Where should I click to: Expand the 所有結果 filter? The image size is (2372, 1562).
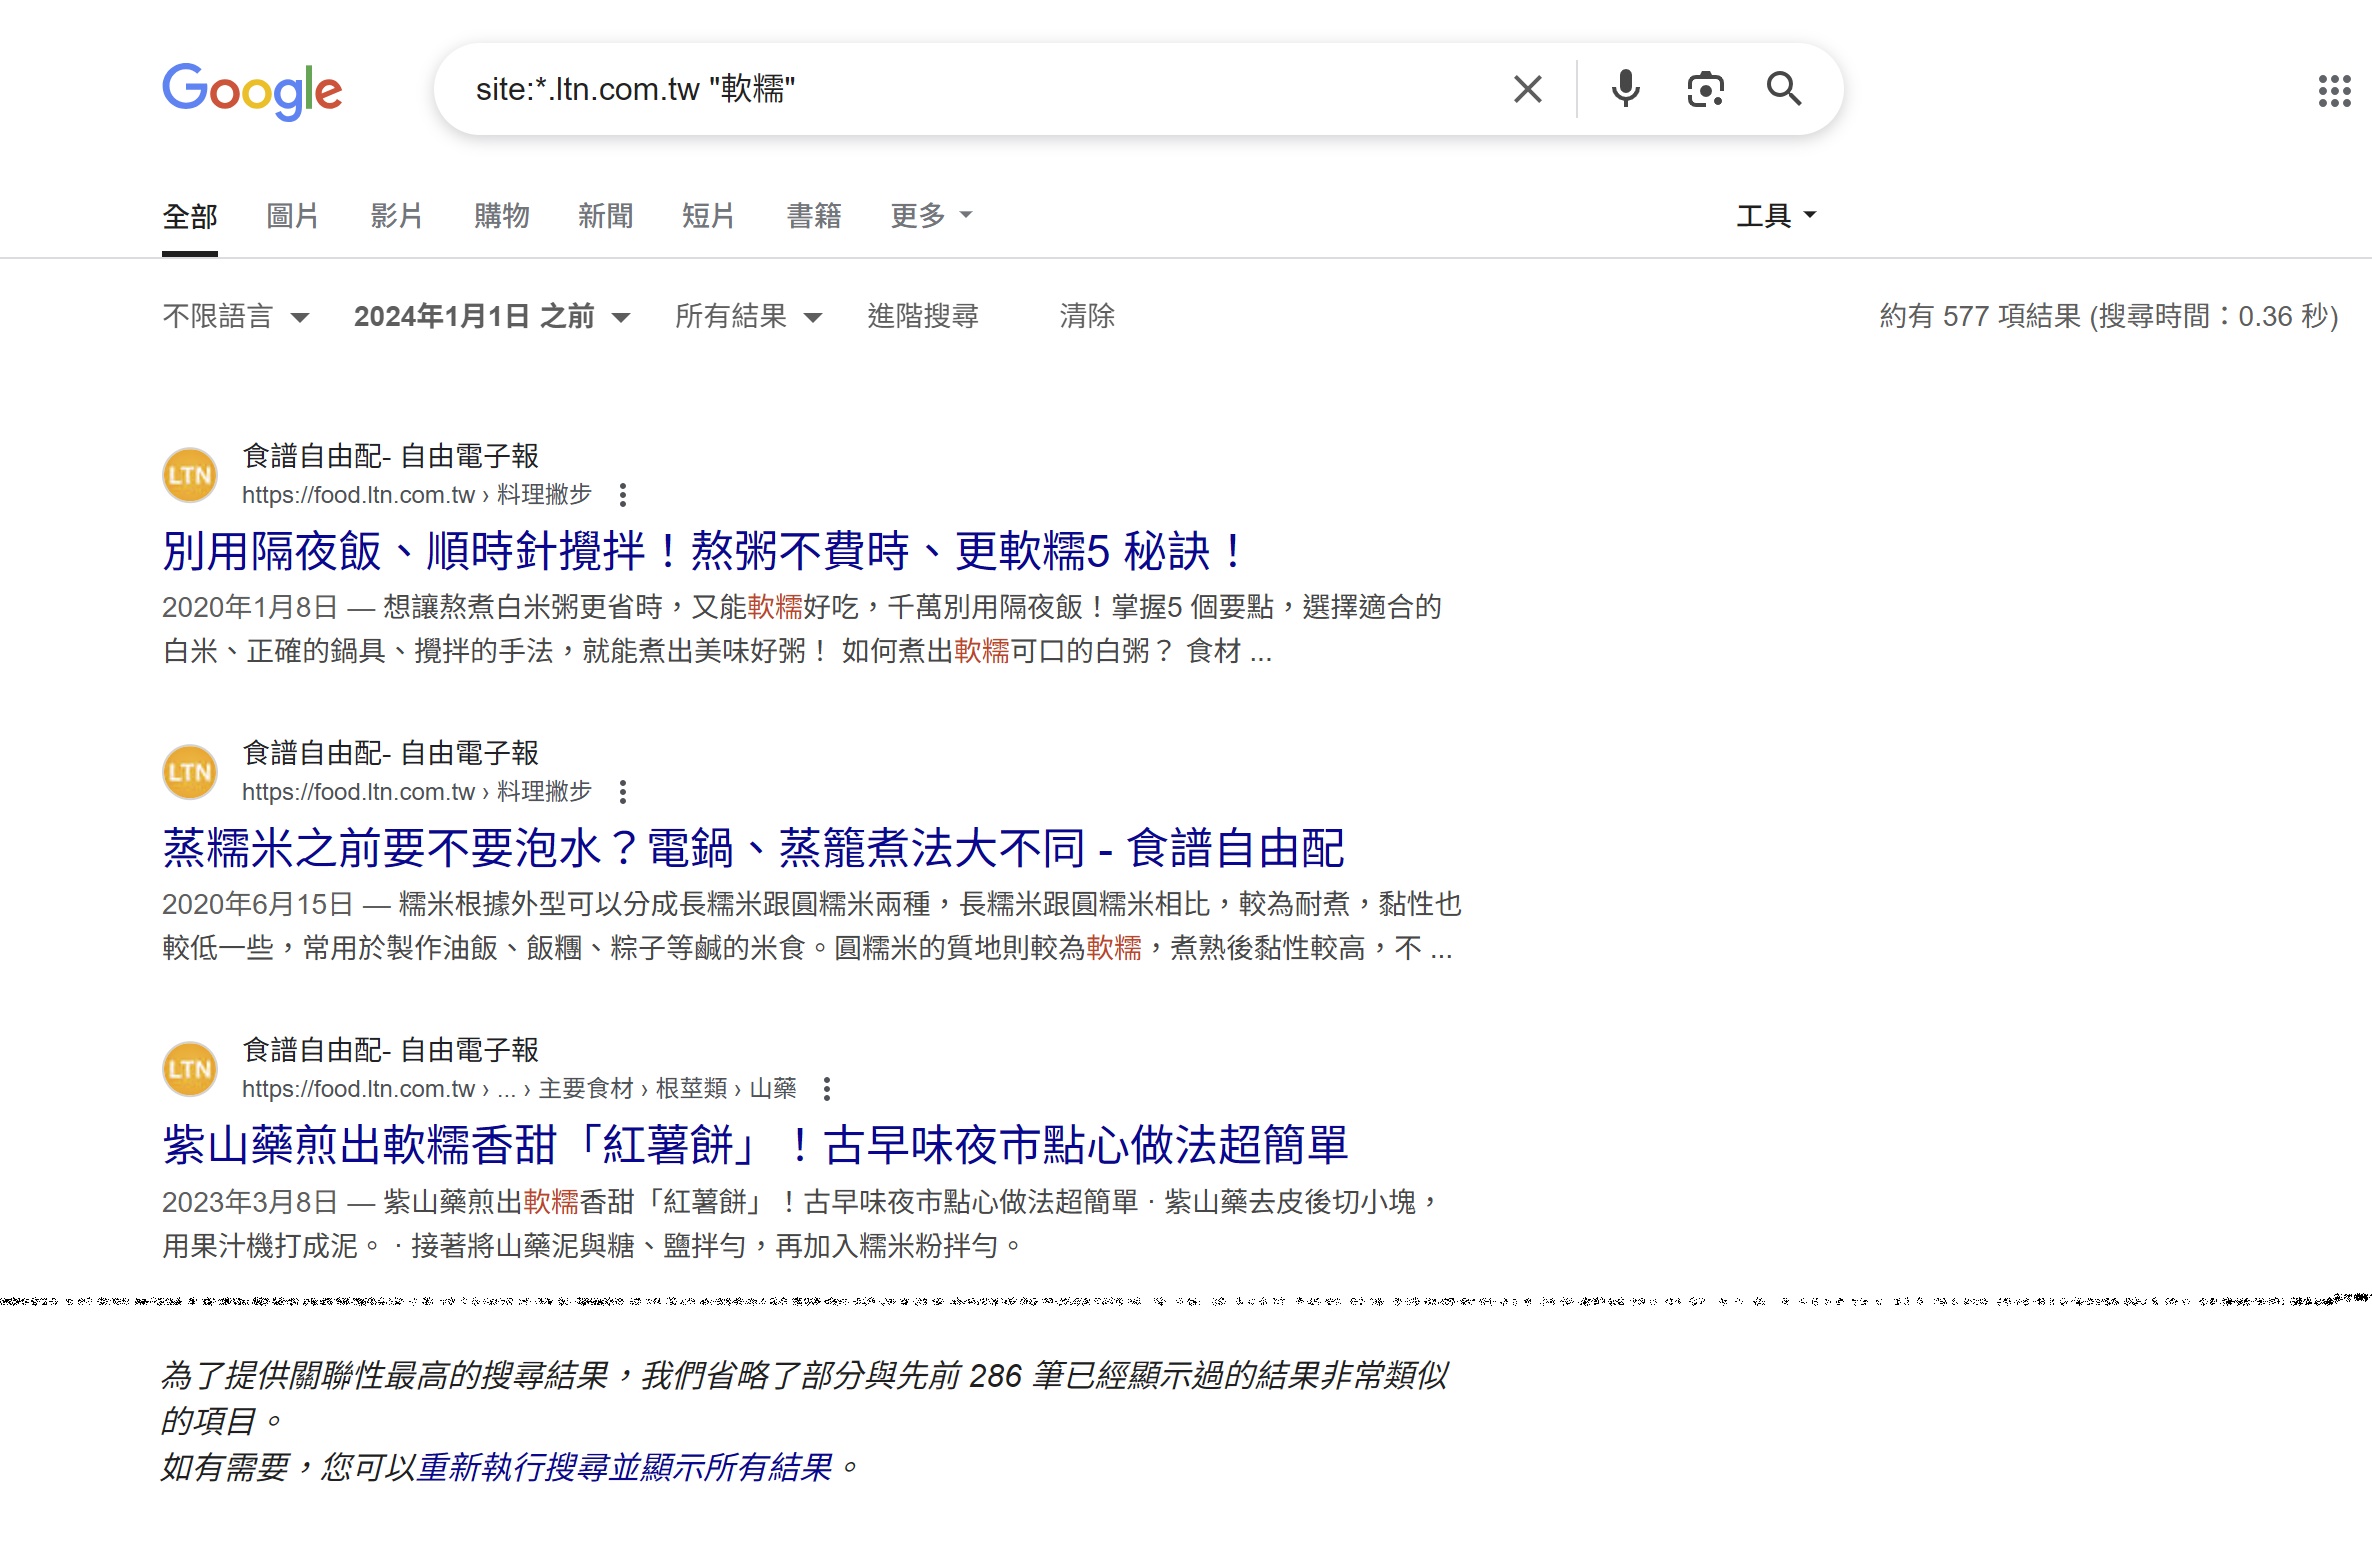tap(748, 317)
